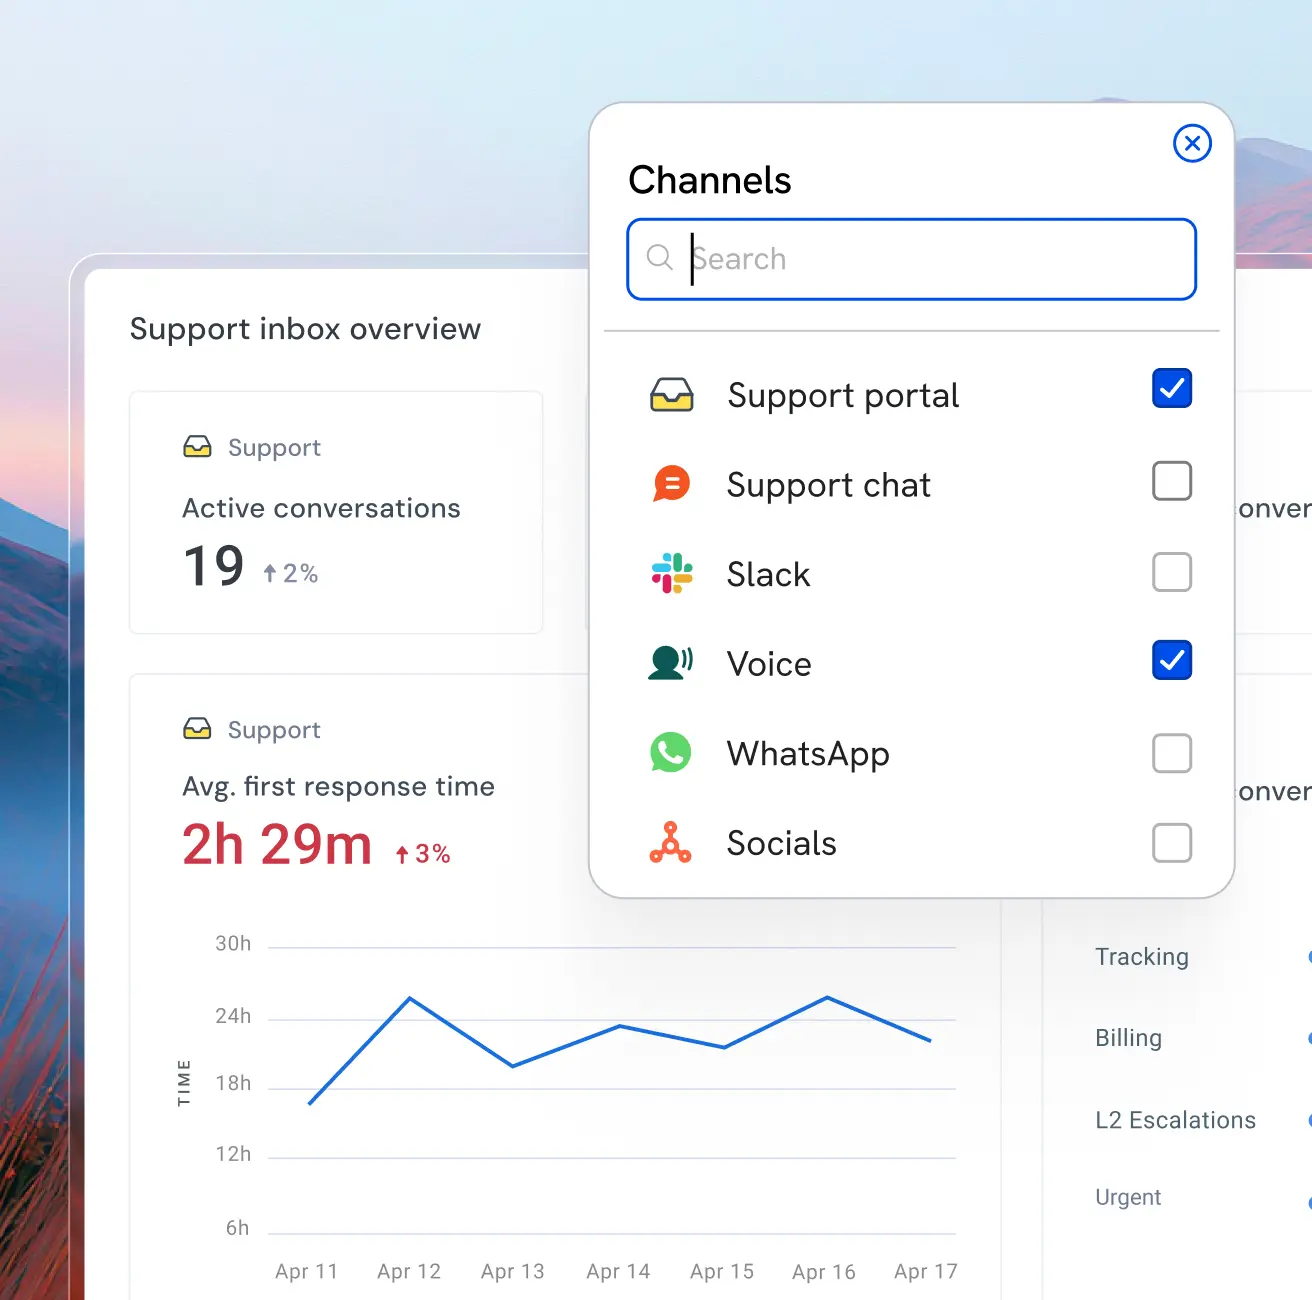
Task: Click the 24h axis label
Action: [233, 1016]
